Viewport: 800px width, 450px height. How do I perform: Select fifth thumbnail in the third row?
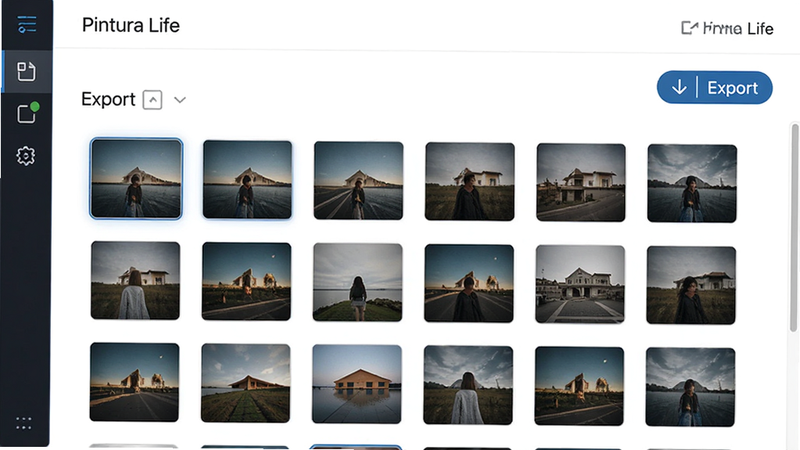coord(579,386)
